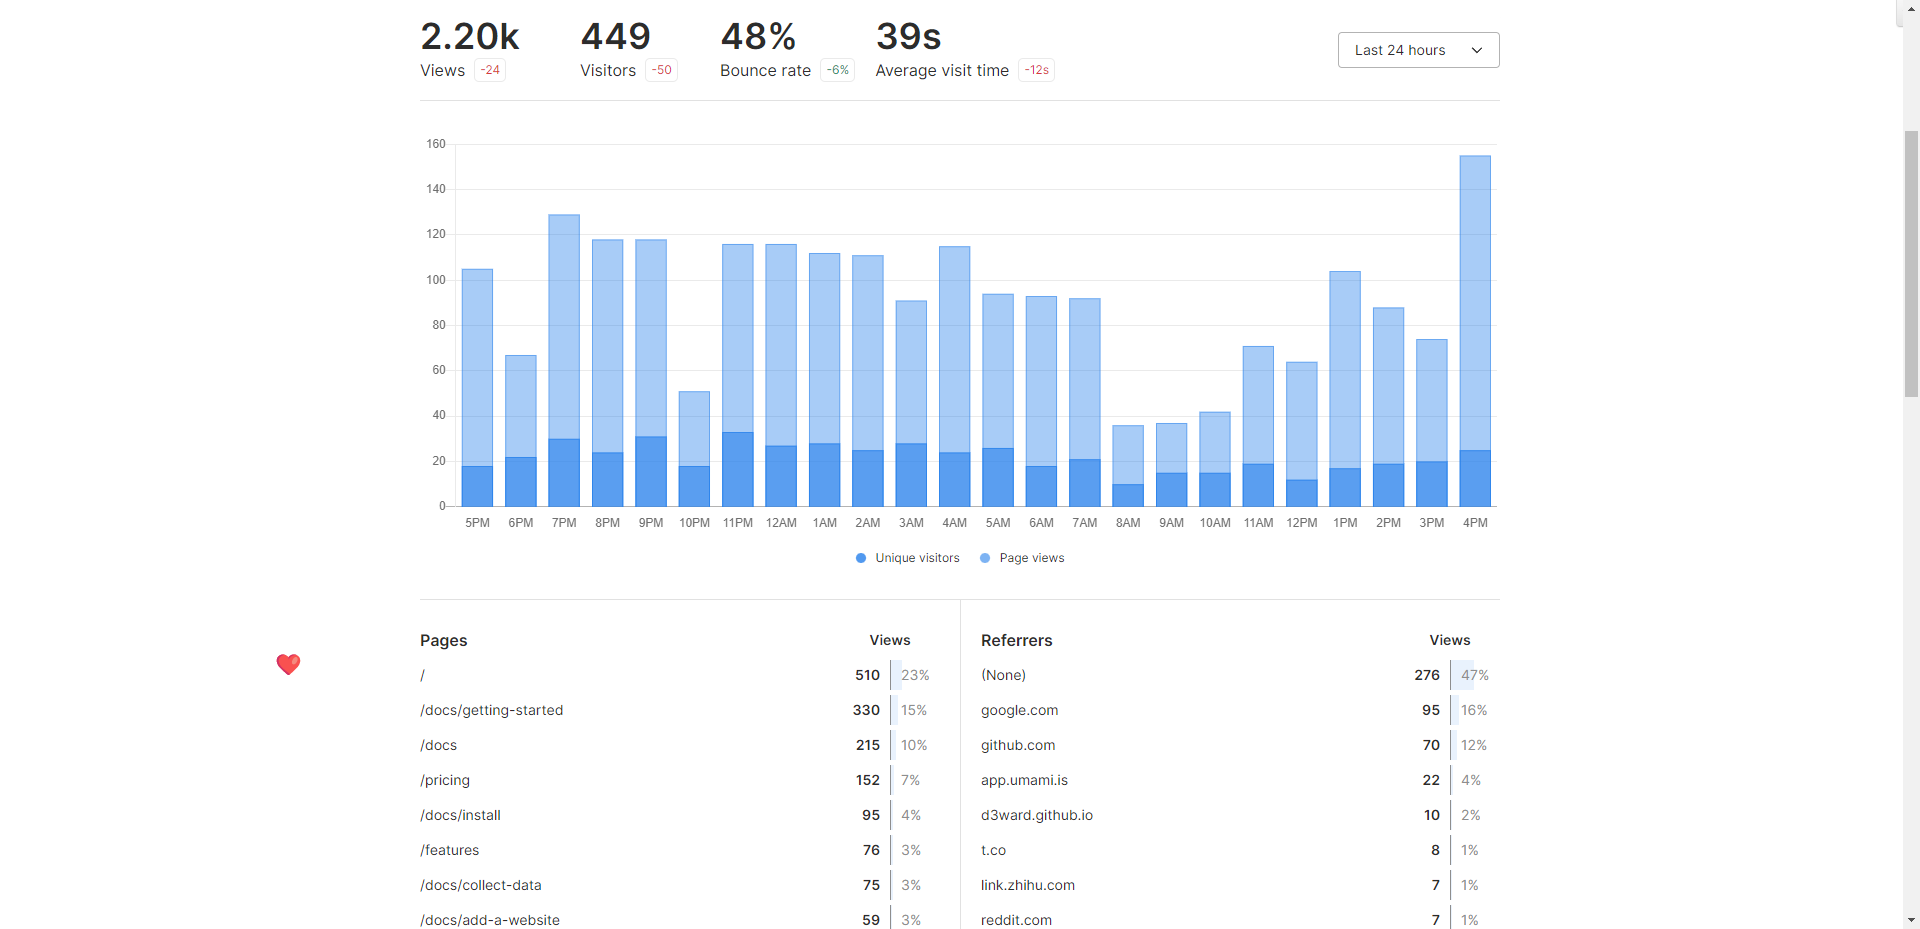Click the scrollbar down arrow
Image resolution: width=1920 pixels, height=929 pixels.
[1911, 920]
